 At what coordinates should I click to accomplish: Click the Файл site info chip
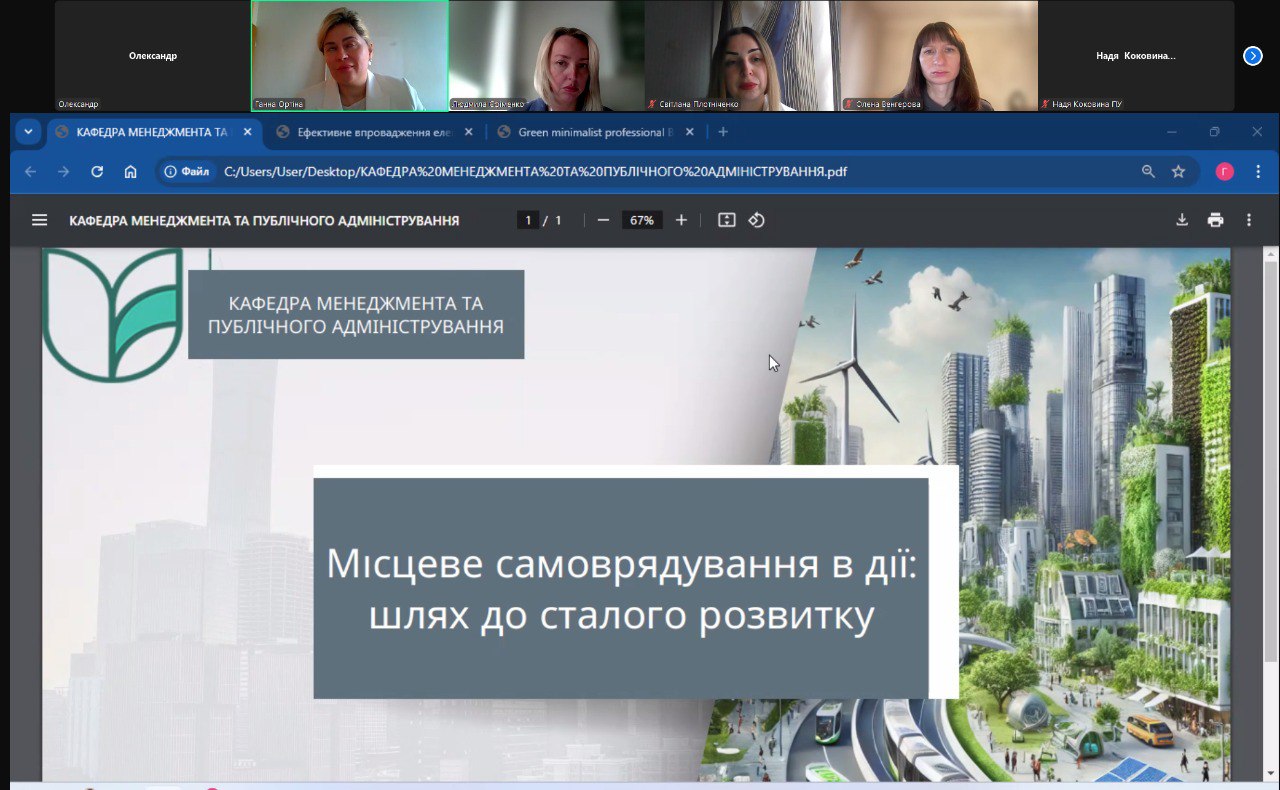coord(187,172)
